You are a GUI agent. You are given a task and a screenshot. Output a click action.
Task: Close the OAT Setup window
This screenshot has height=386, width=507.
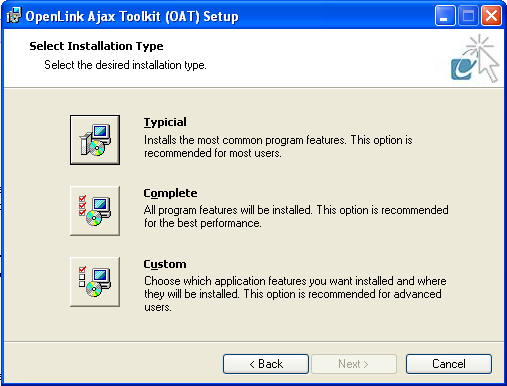[x=491, y=16]
